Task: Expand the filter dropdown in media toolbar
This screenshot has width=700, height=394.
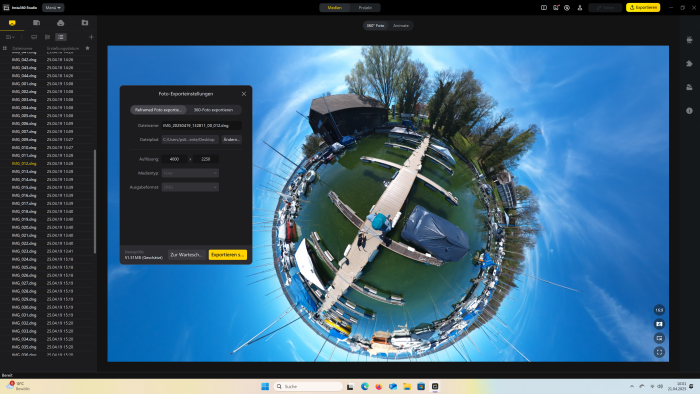Action: [x=10, y=37]
